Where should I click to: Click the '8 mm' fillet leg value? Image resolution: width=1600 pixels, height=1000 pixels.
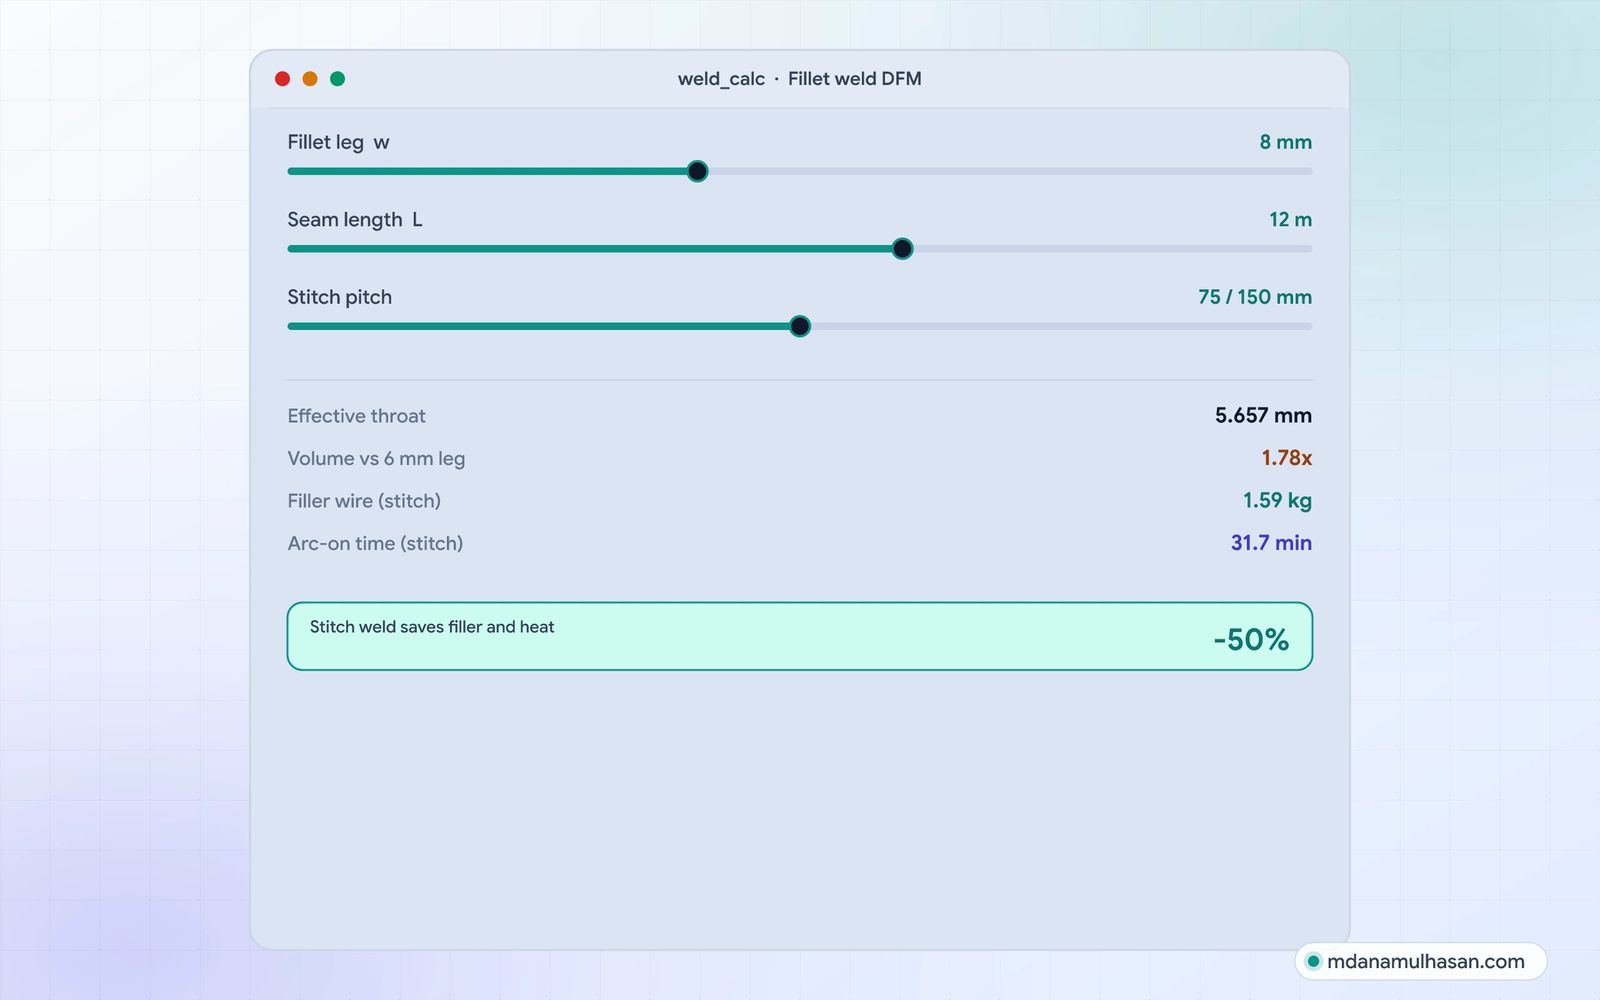[1285, 142]
